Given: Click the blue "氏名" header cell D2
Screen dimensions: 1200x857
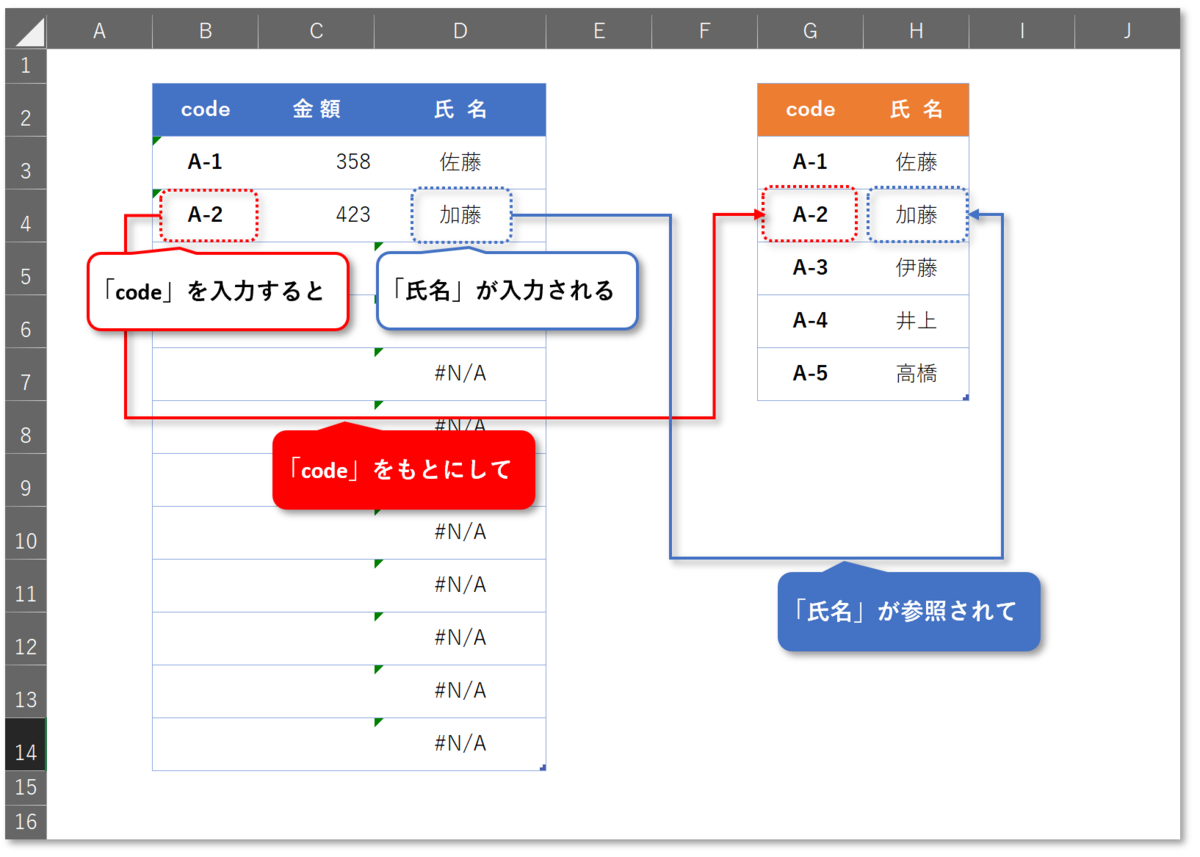Looking at the screenshot, I should (x=460, y=110).
